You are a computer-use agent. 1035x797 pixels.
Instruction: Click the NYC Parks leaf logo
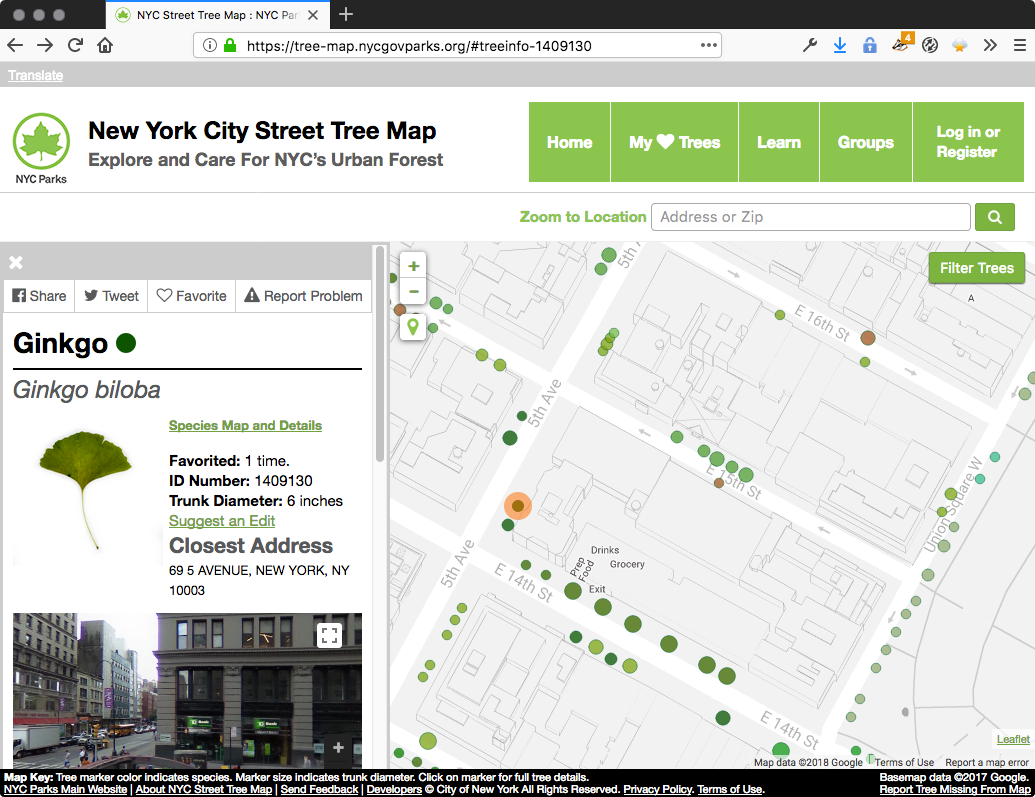(x=41, y=141)
